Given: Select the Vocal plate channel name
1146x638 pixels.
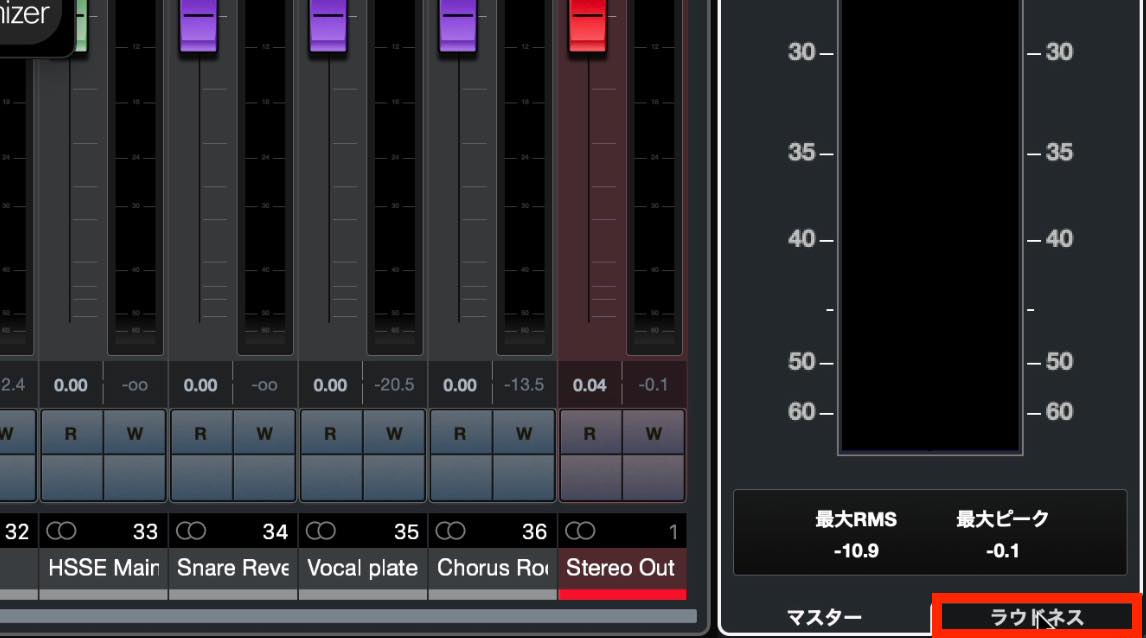Looking at the screenshot, I should tap(363, 568).
